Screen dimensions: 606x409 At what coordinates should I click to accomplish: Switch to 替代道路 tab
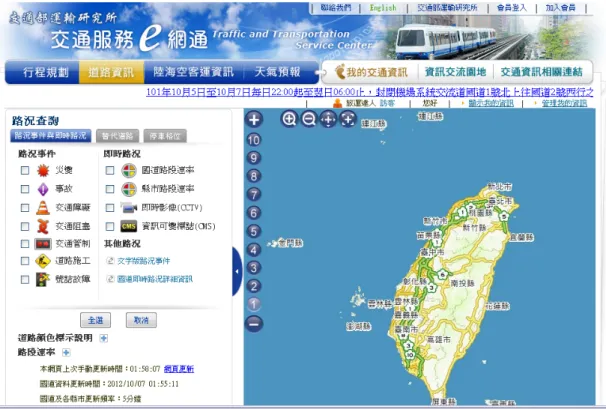117,136
